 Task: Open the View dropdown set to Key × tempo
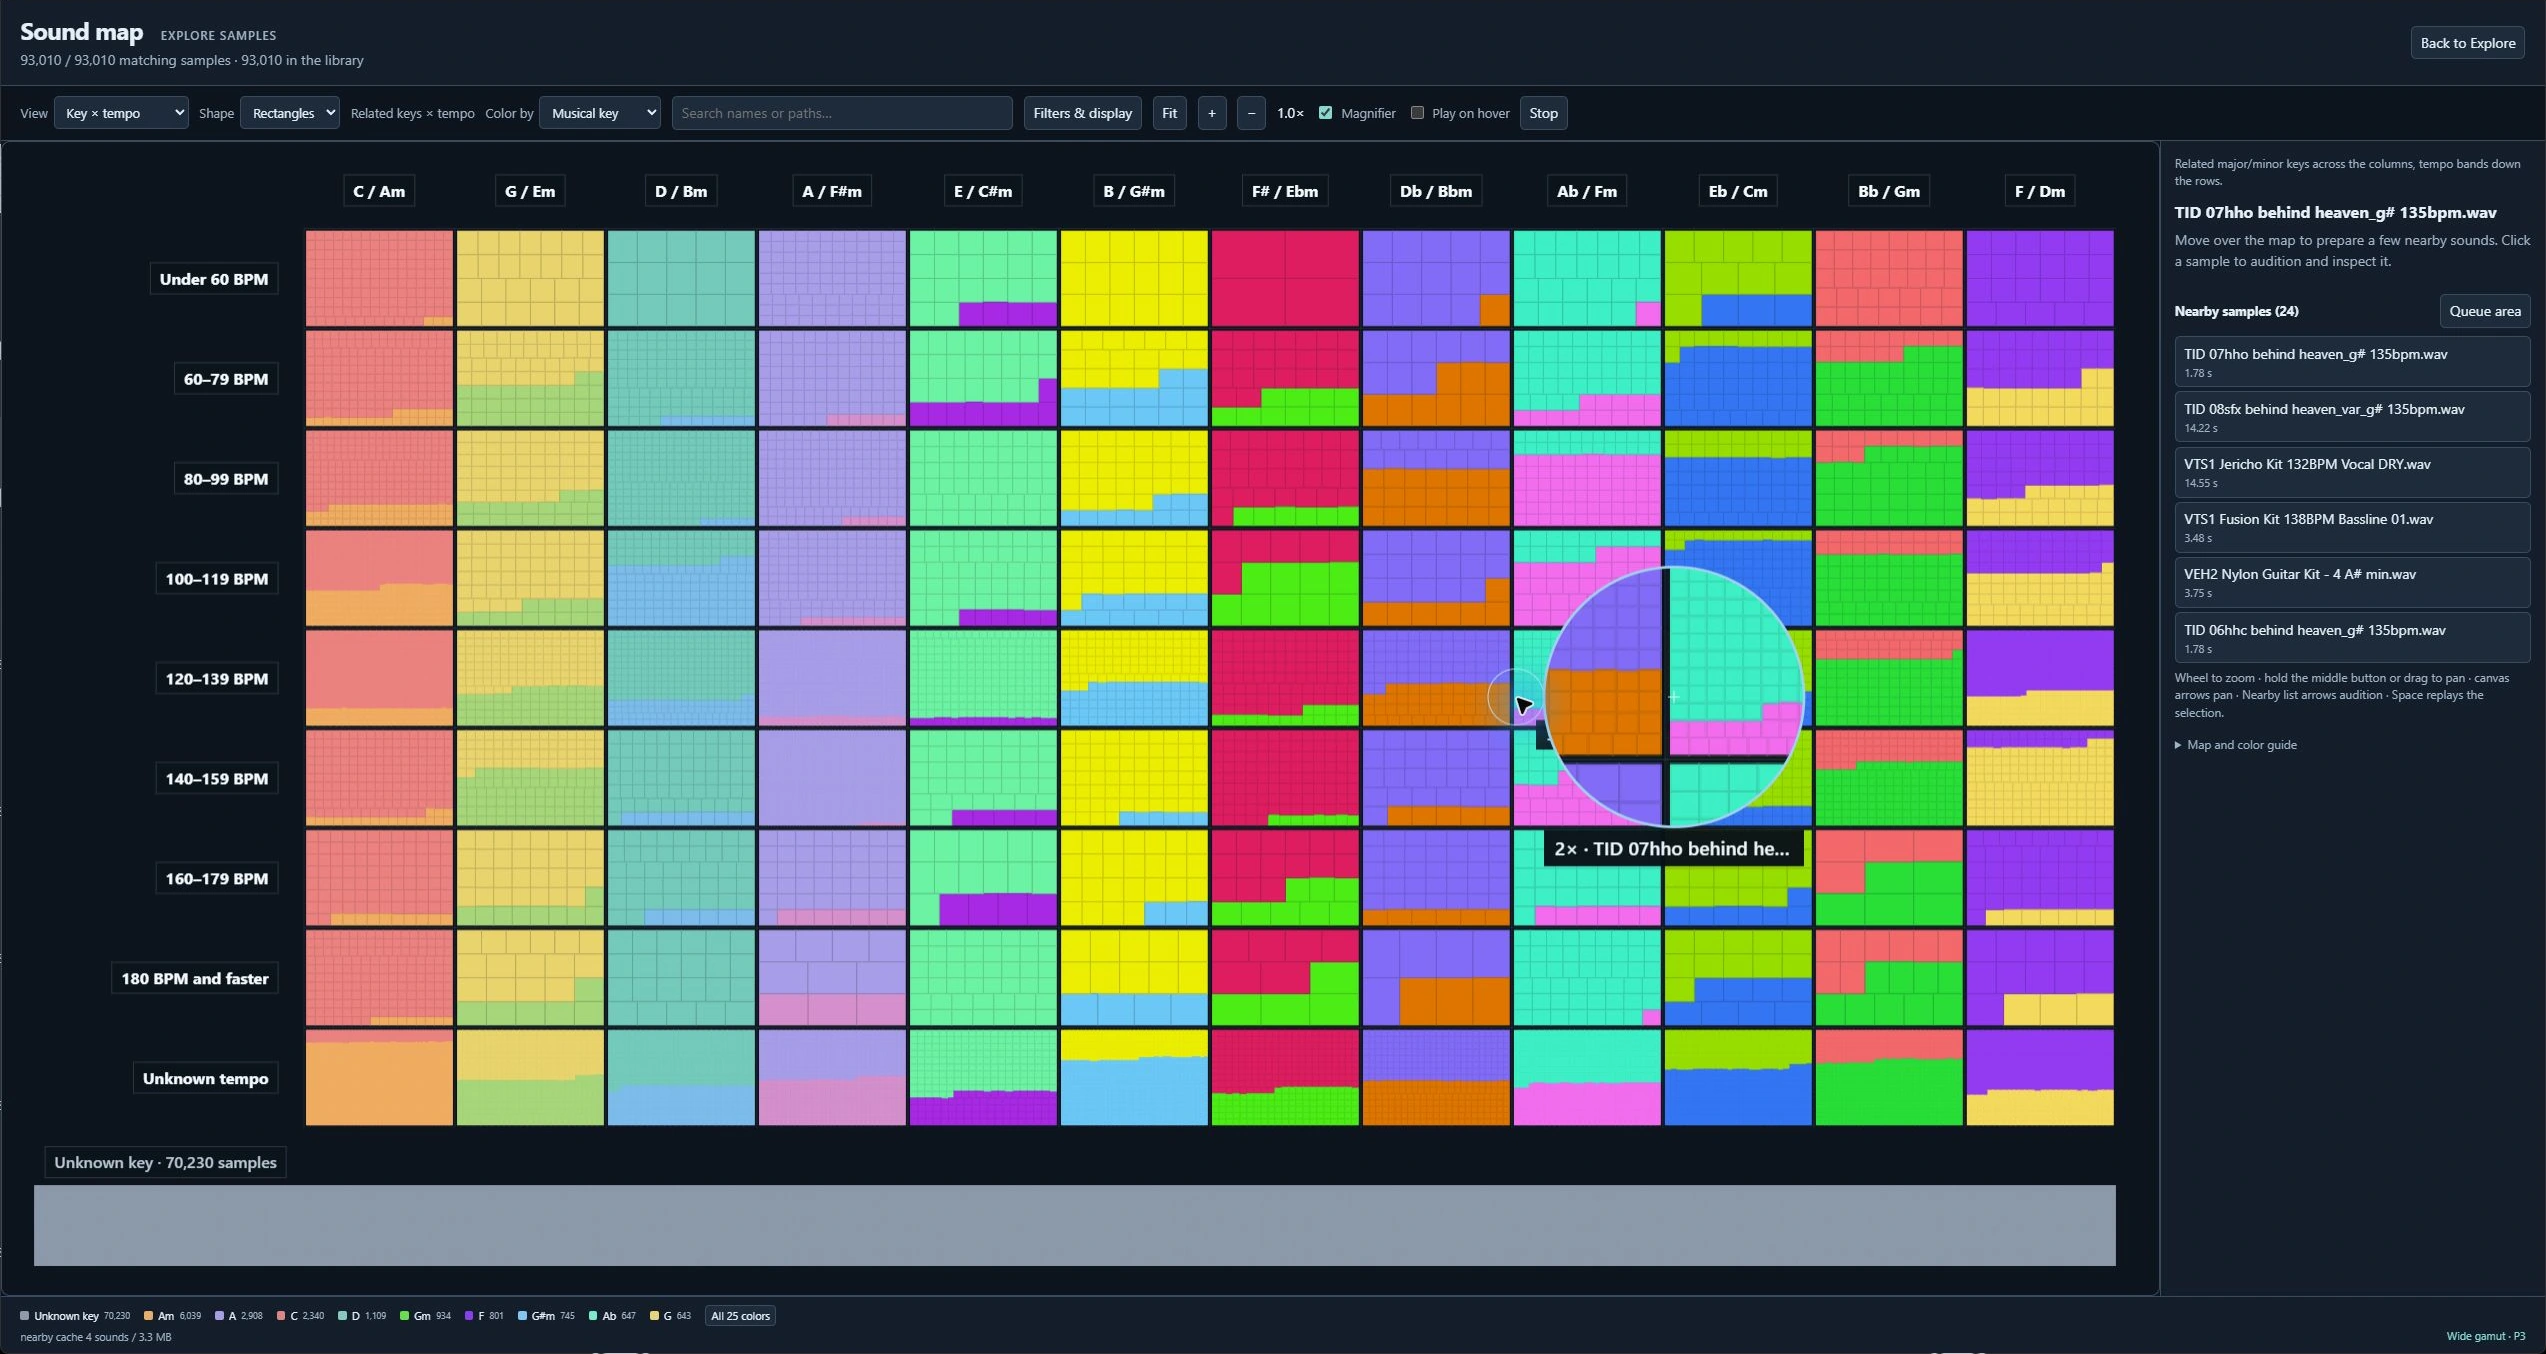pyautogui.click(x=121, y=113)
